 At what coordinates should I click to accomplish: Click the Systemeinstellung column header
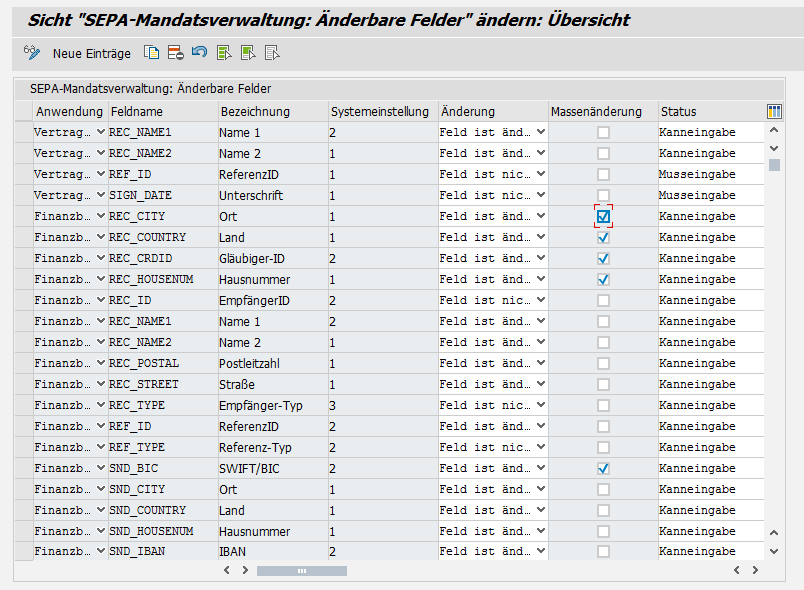point(382,111)
